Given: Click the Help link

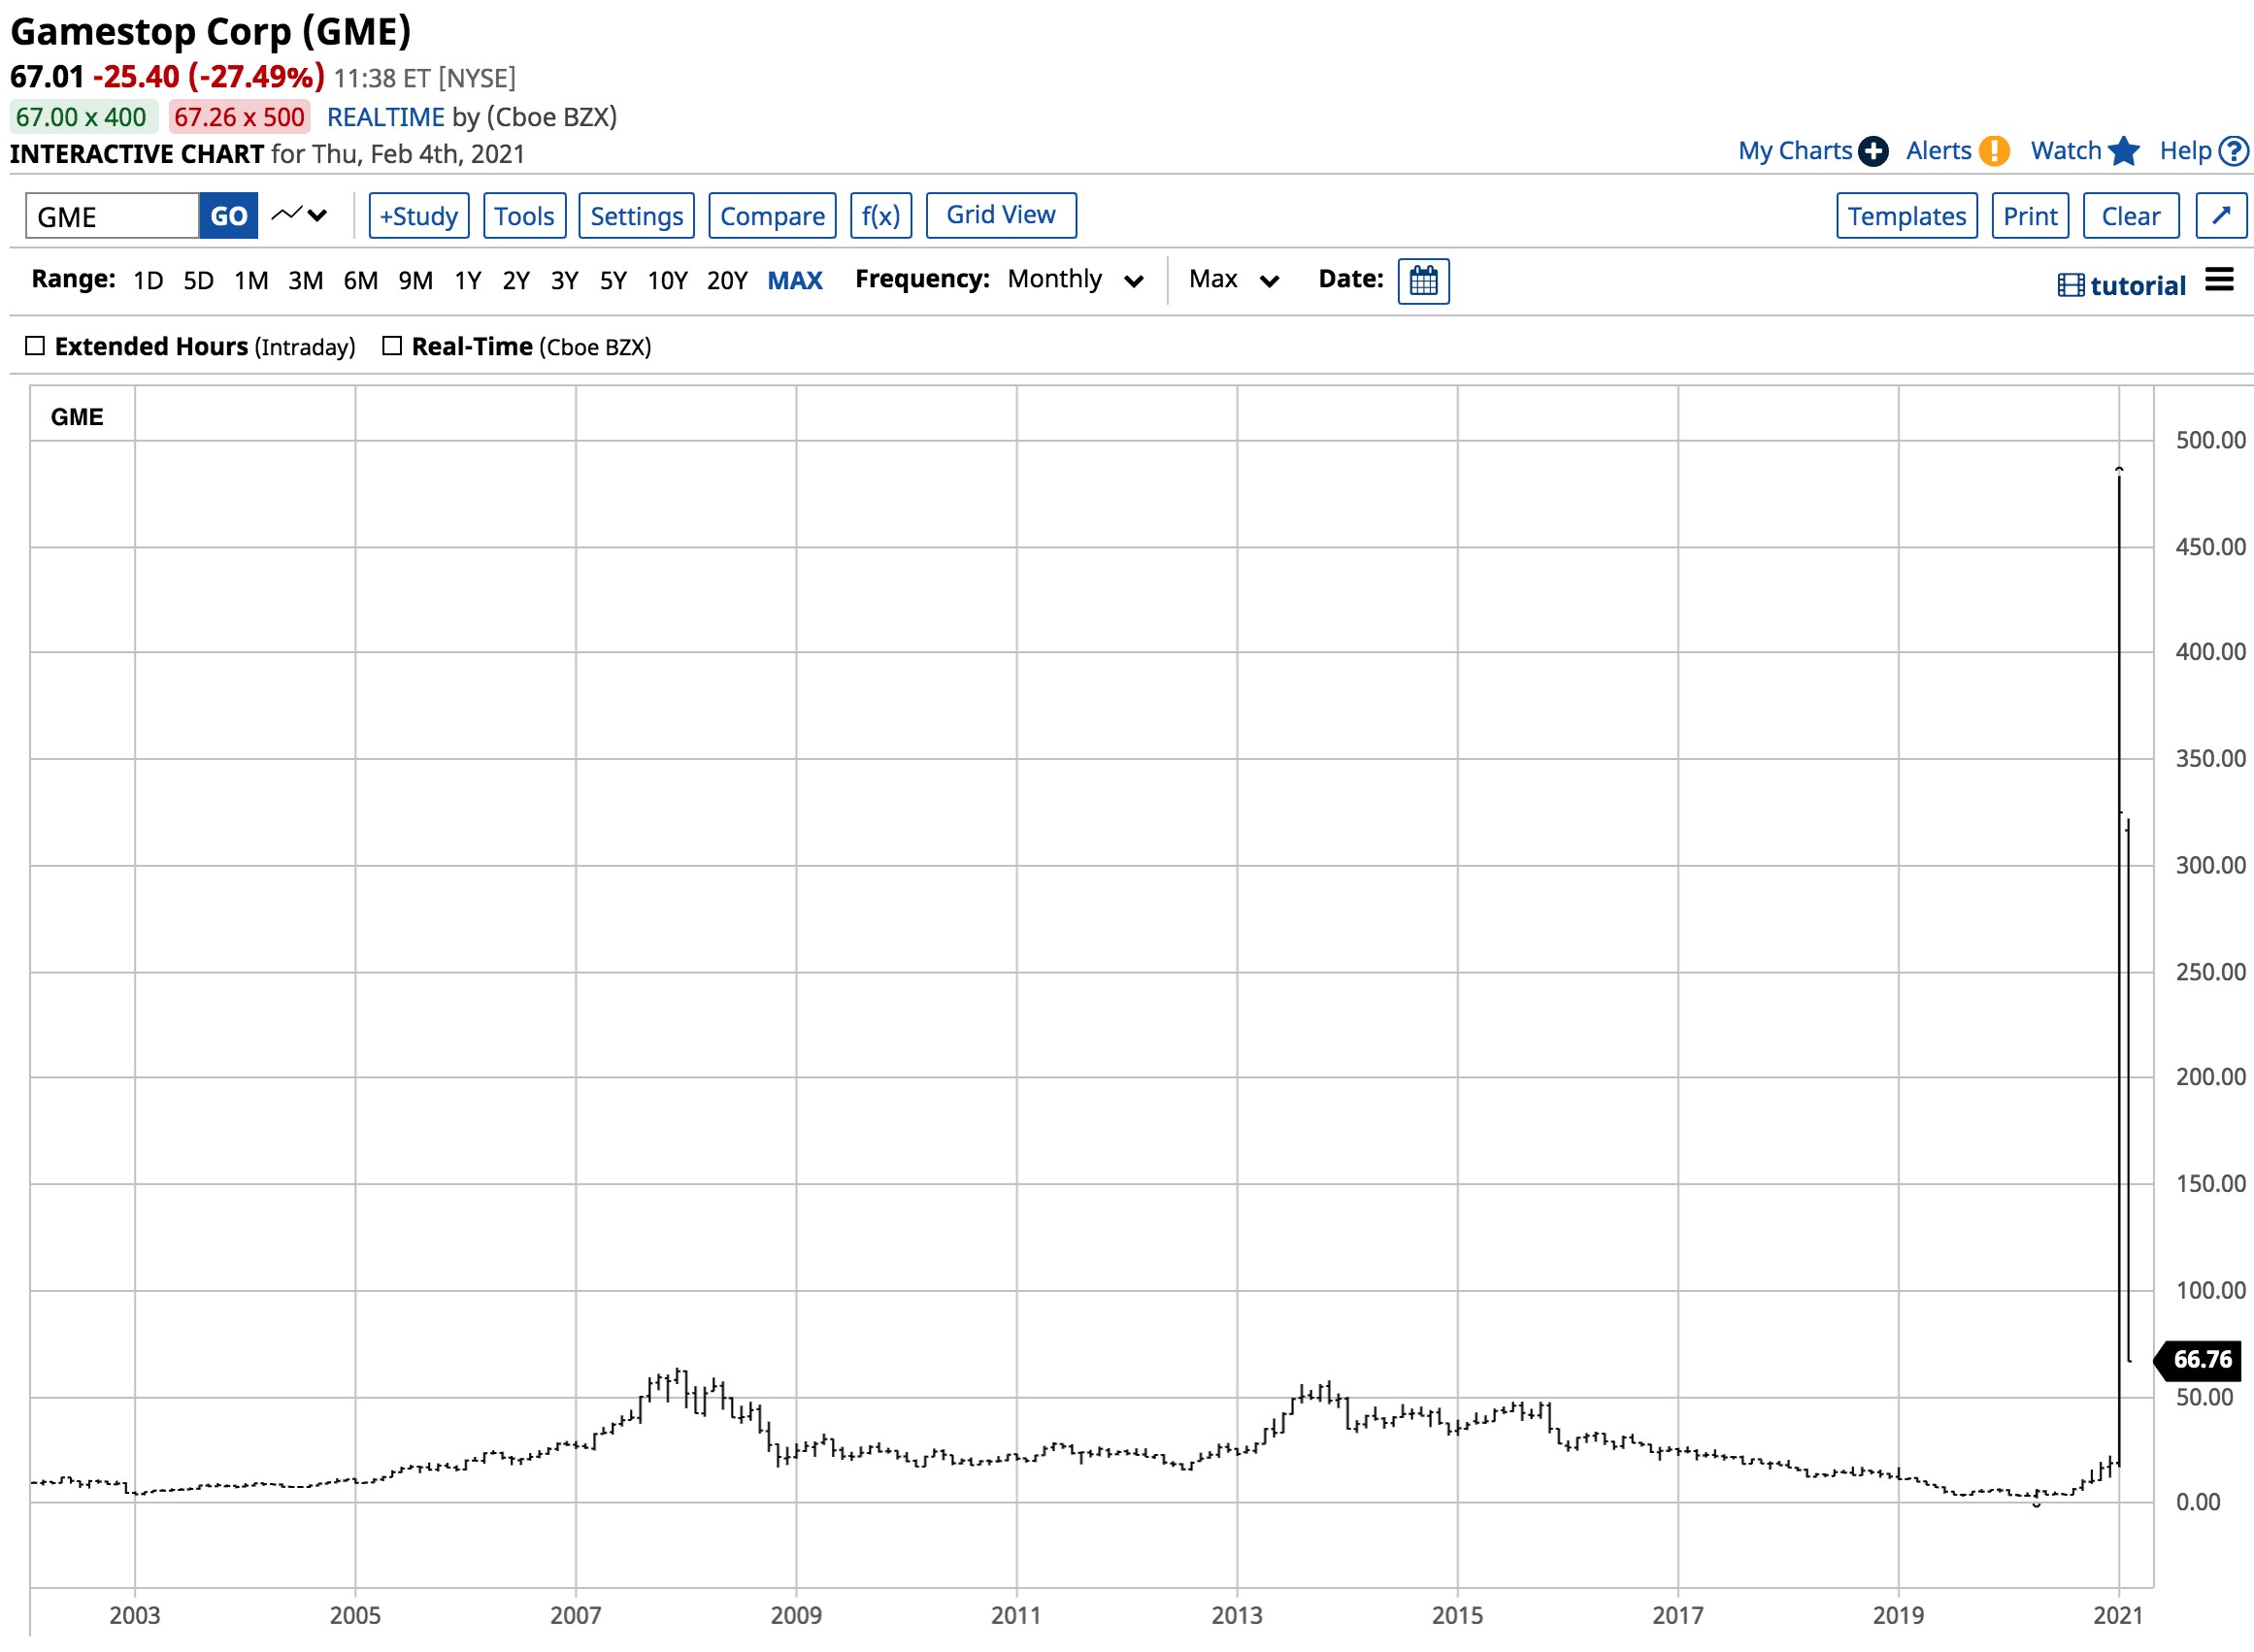Looking at the screenshot, I should (2185, 151).
